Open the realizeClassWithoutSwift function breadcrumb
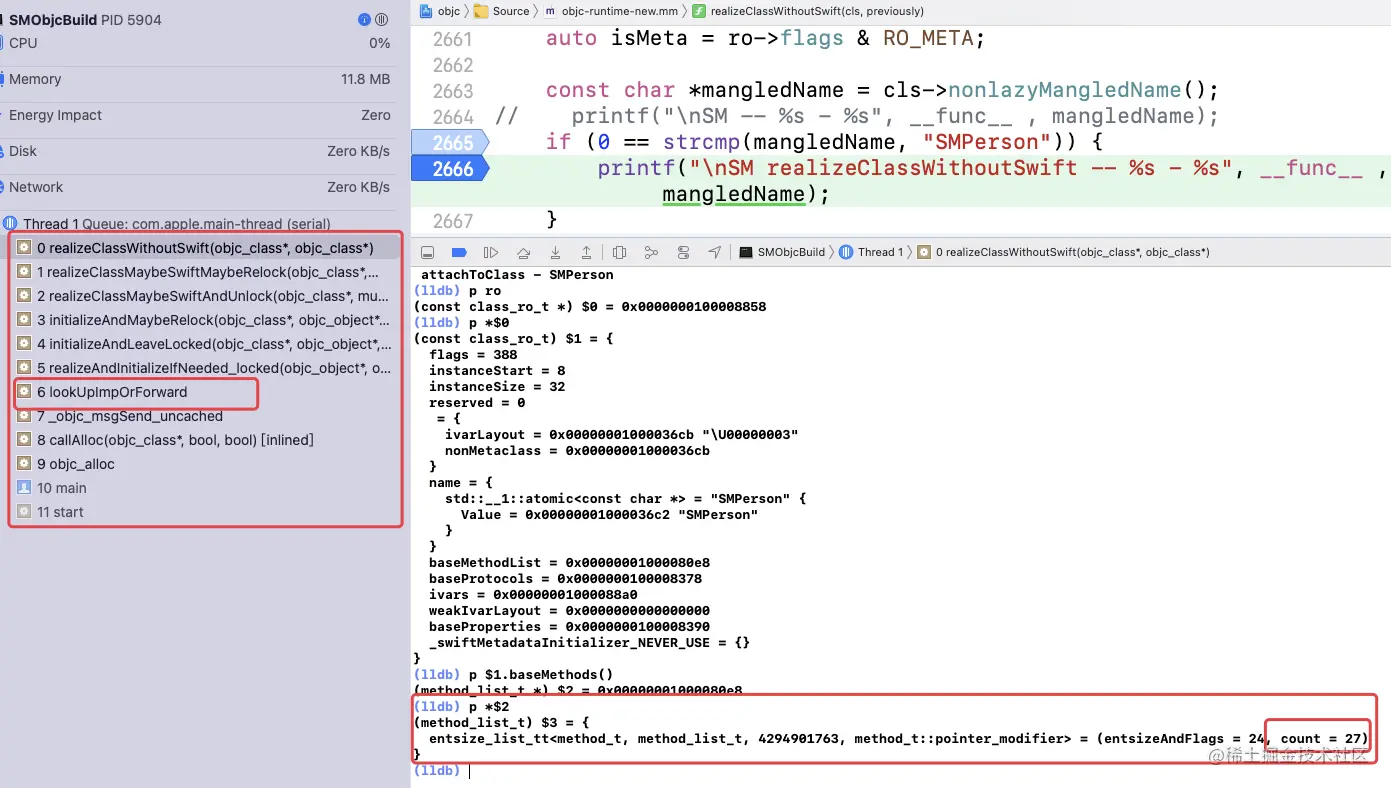The width and height of the screenshot is (1391, 788). click(x=808, y=11)
